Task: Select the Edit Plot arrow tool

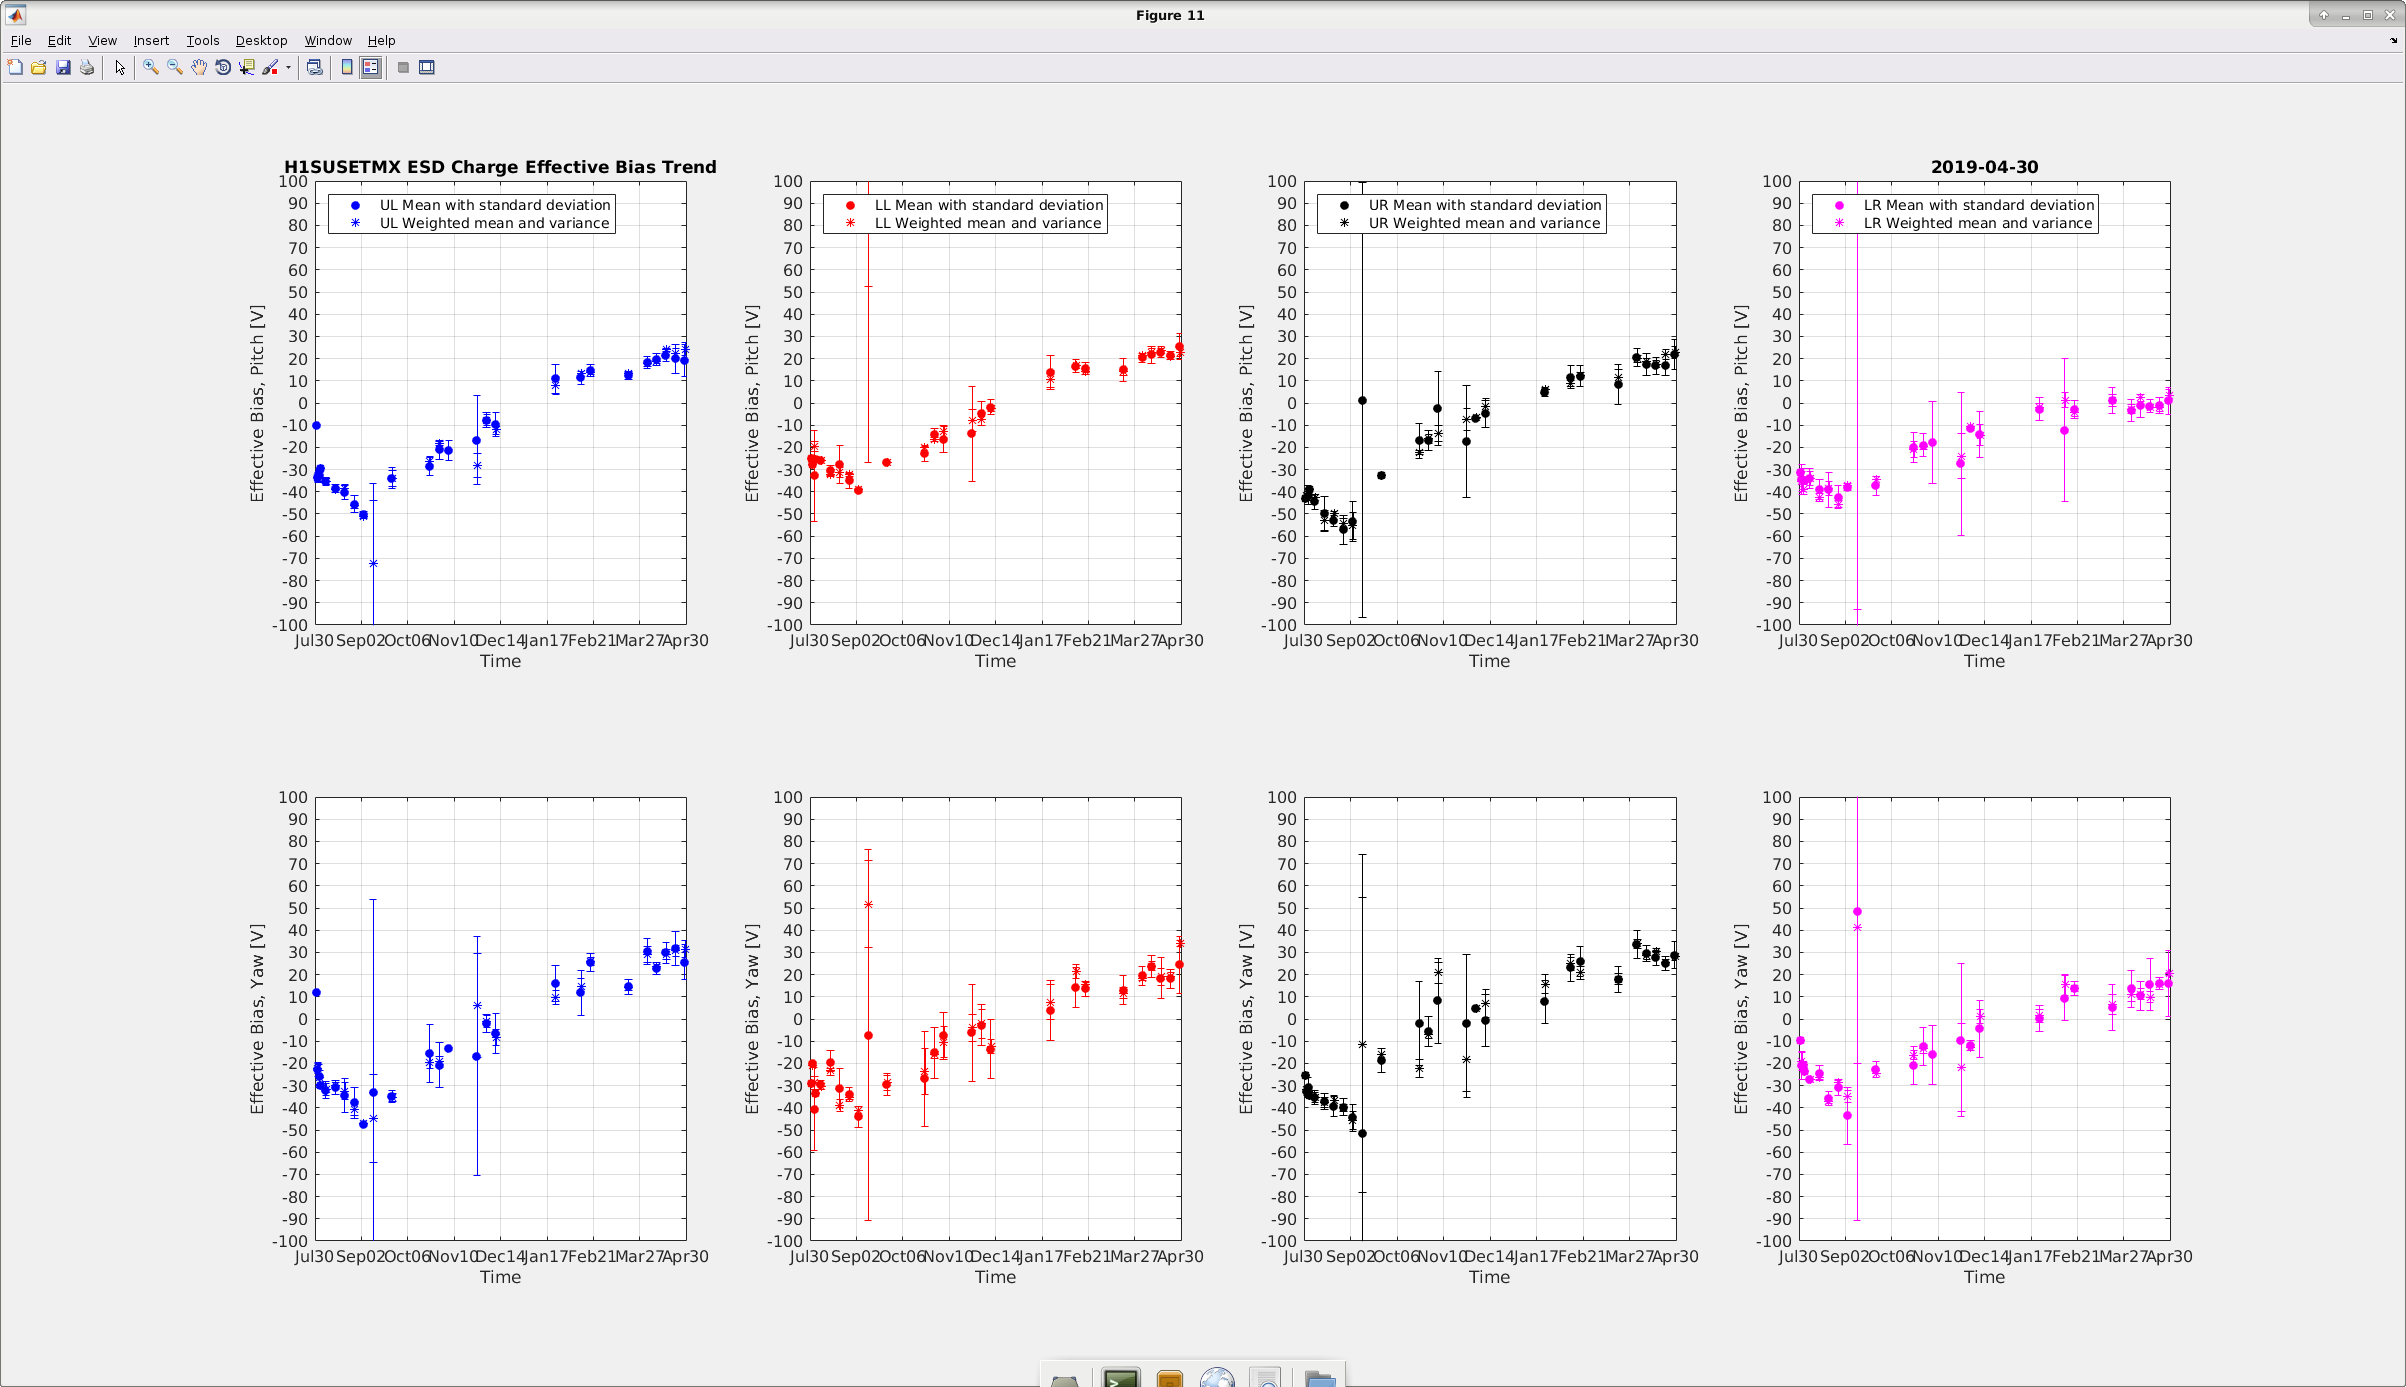Action: [x=120, y=67]
